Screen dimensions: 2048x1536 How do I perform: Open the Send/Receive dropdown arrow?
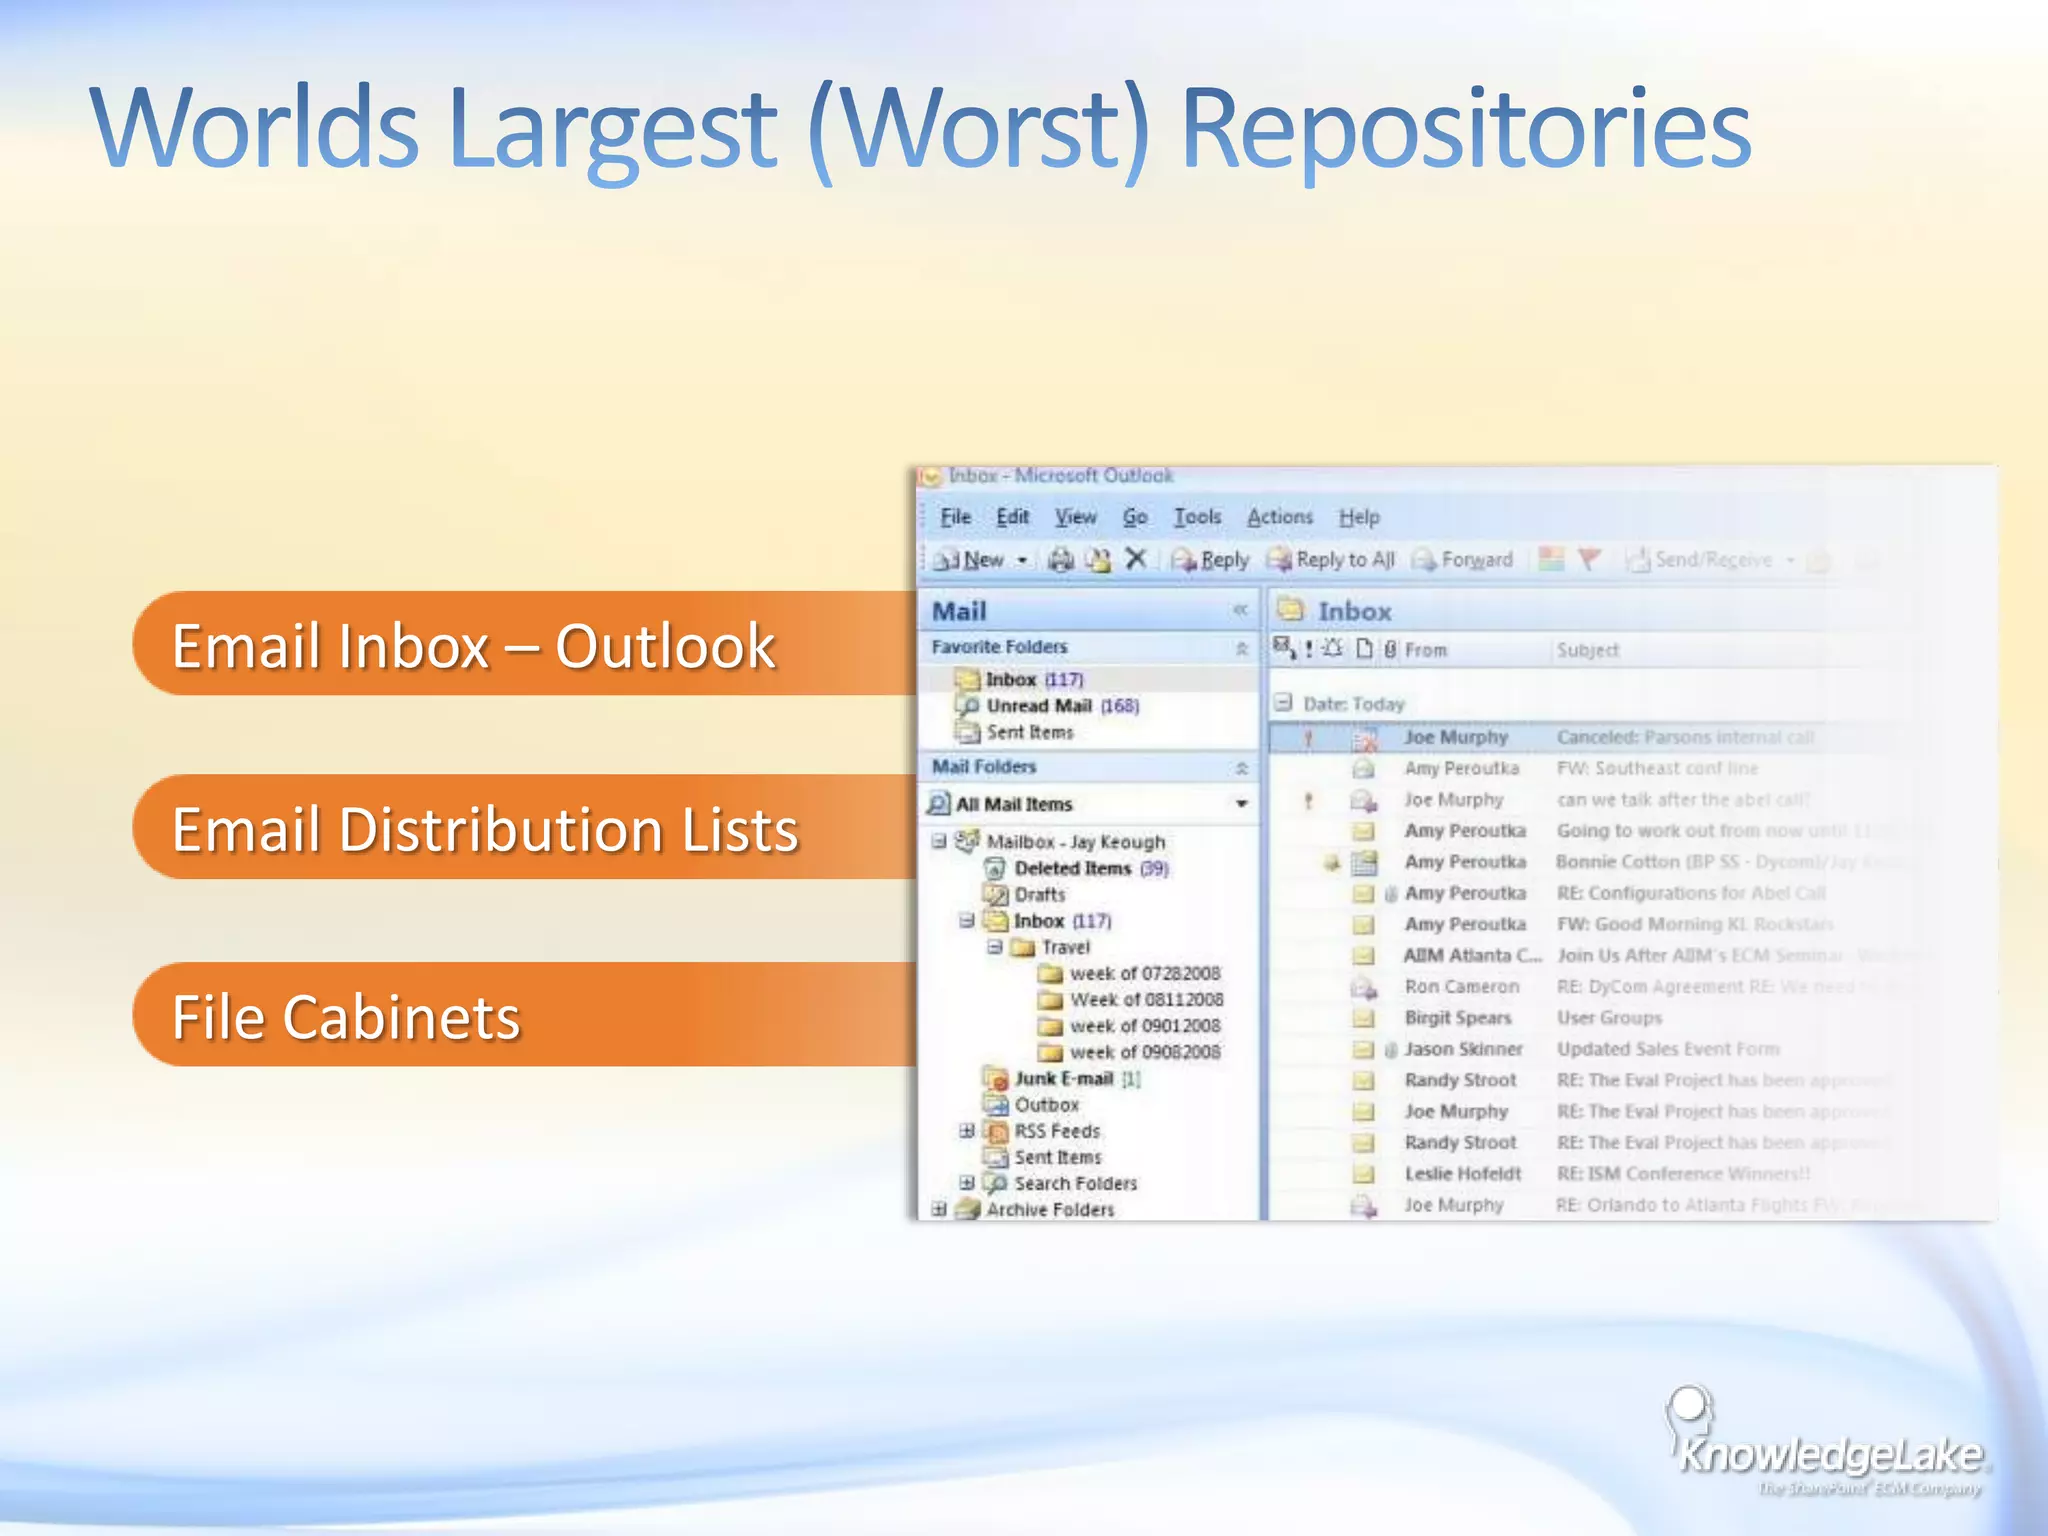point(1790,560)
